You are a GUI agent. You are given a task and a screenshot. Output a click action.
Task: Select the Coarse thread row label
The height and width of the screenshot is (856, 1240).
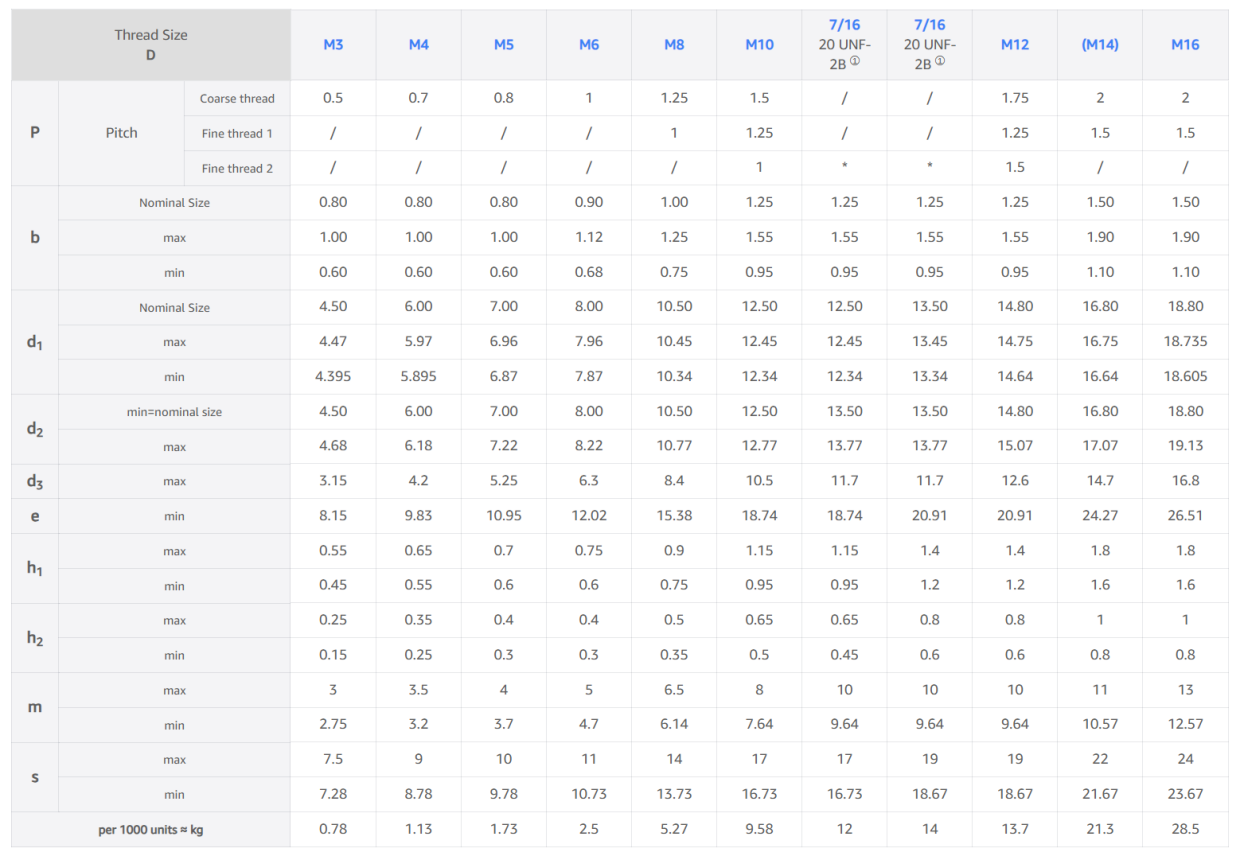click(237, 98)
